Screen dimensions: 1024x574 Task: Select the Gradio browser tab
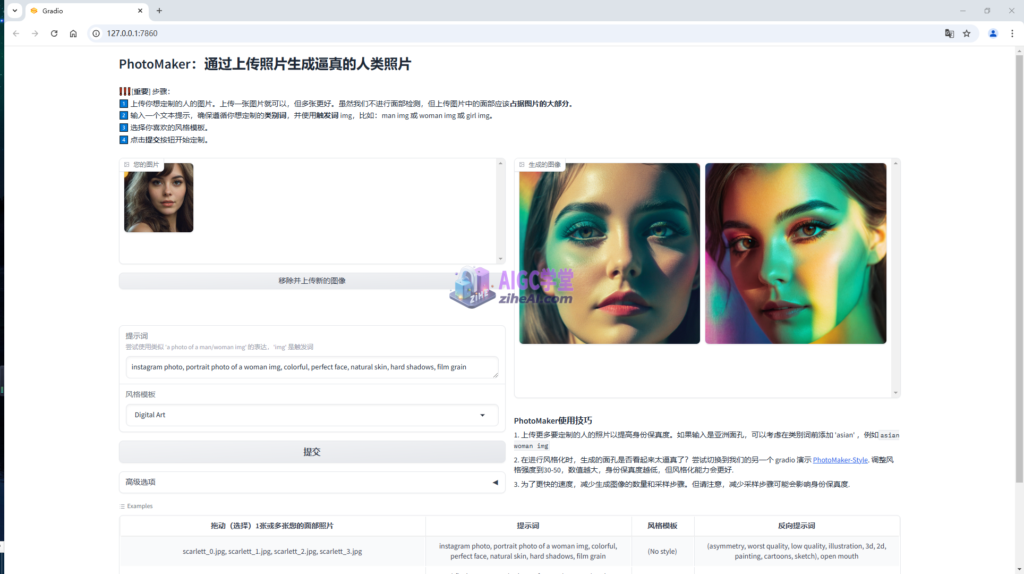coord(87,10)
